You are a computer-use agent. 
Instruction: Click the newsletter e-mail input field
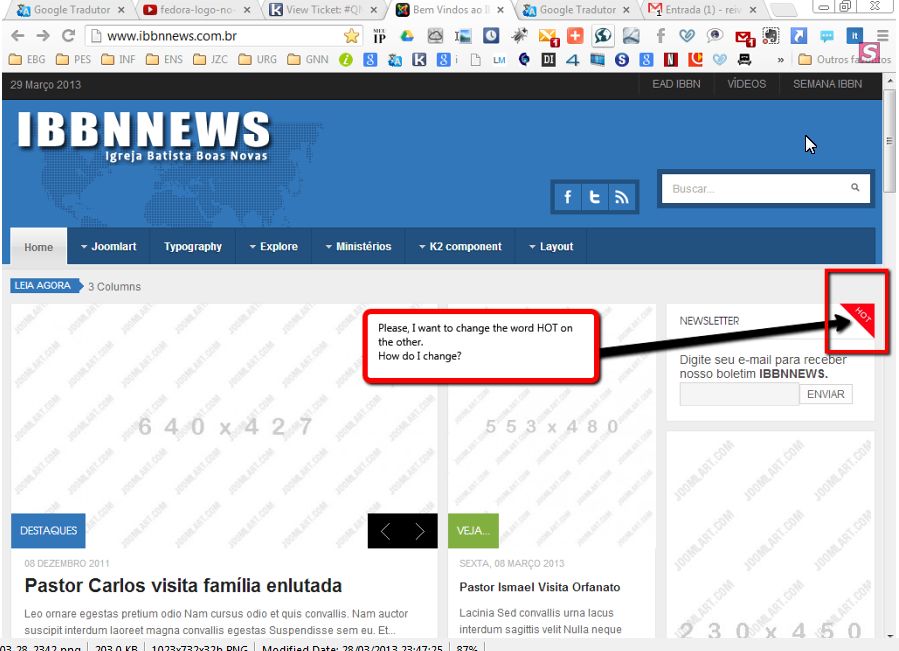(739, 395)
